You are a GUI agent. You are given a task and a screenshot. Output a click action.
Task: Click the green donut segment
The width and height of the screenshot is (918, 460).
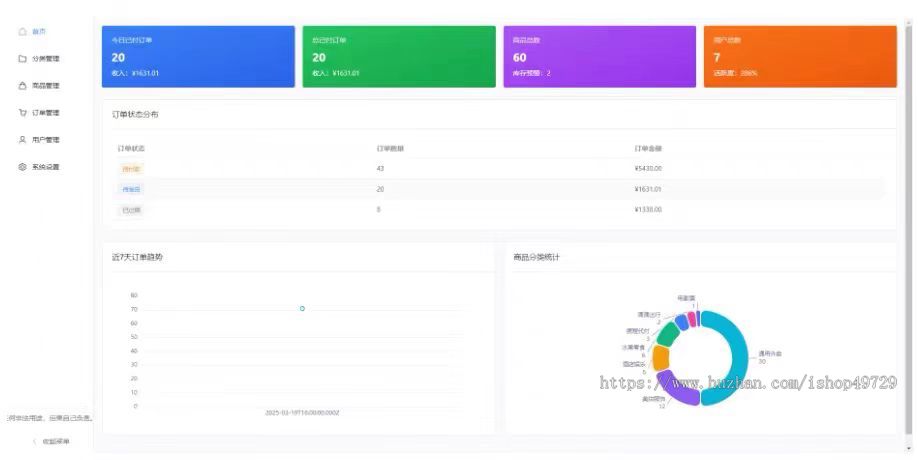(x=668, y=333)
